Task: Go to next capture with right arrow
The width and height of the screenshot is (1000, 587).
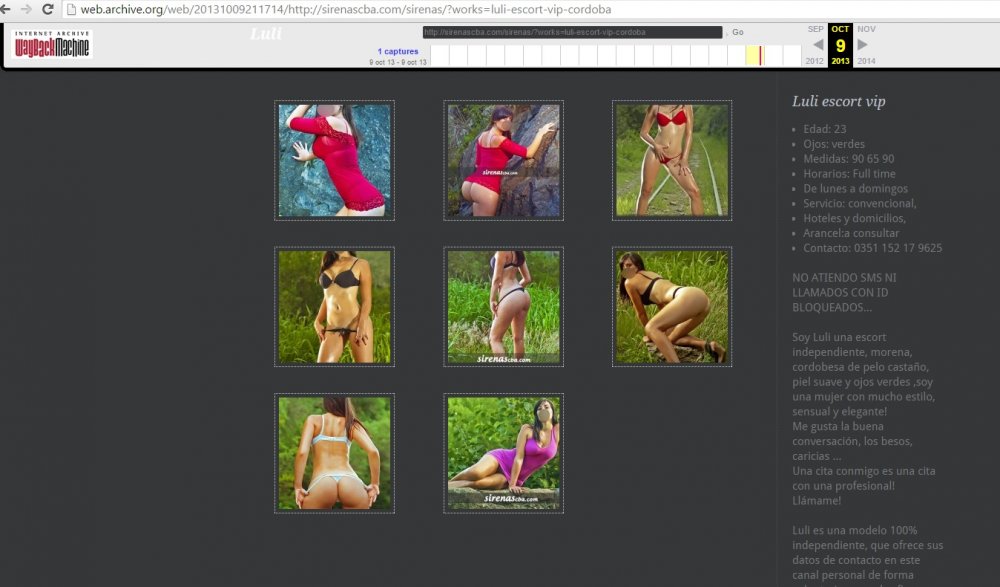Action: 863,44
